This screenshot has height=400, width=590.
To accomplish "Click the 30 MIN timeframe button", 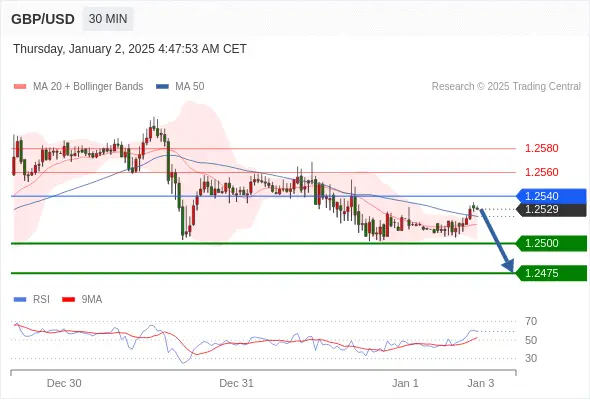I will tap(108, 19).
